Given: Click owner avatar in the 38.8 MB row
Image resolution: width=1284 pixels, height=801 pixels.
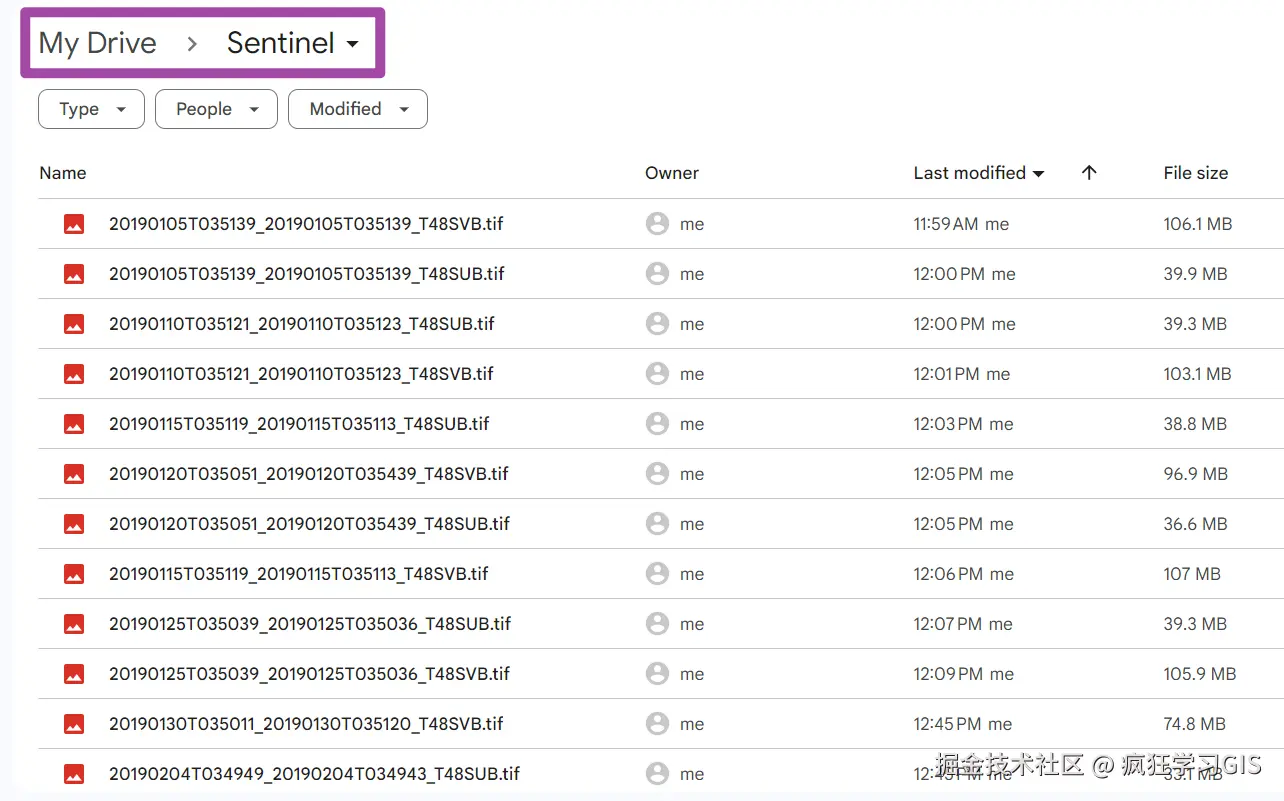Looking at the screenshot, I should pos(657,424).
